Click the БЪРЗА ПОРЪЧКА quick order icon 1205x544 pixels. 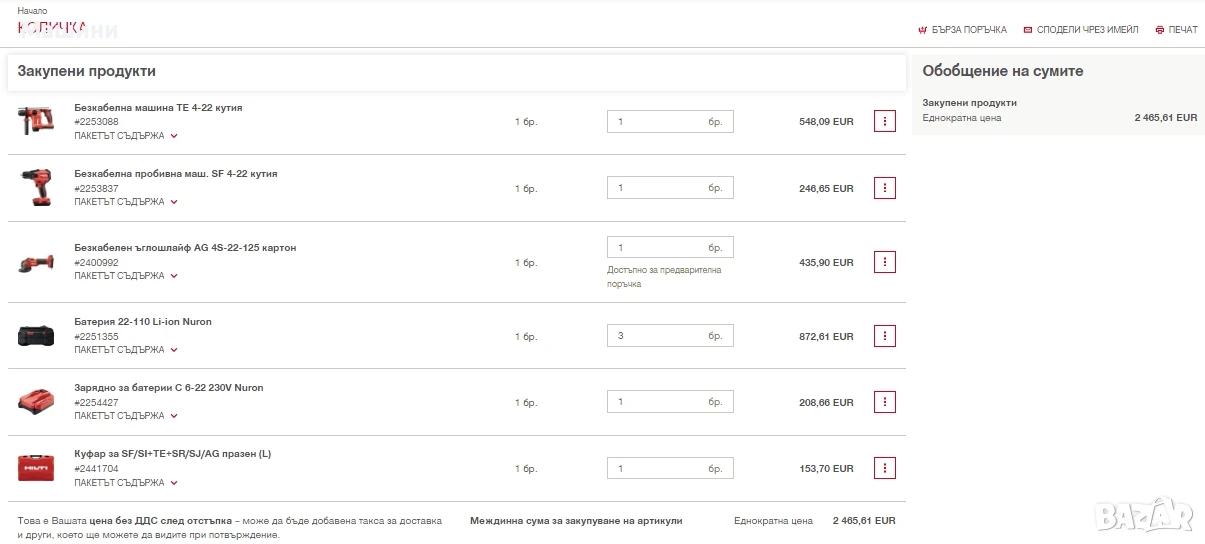(x=922, y=30)
